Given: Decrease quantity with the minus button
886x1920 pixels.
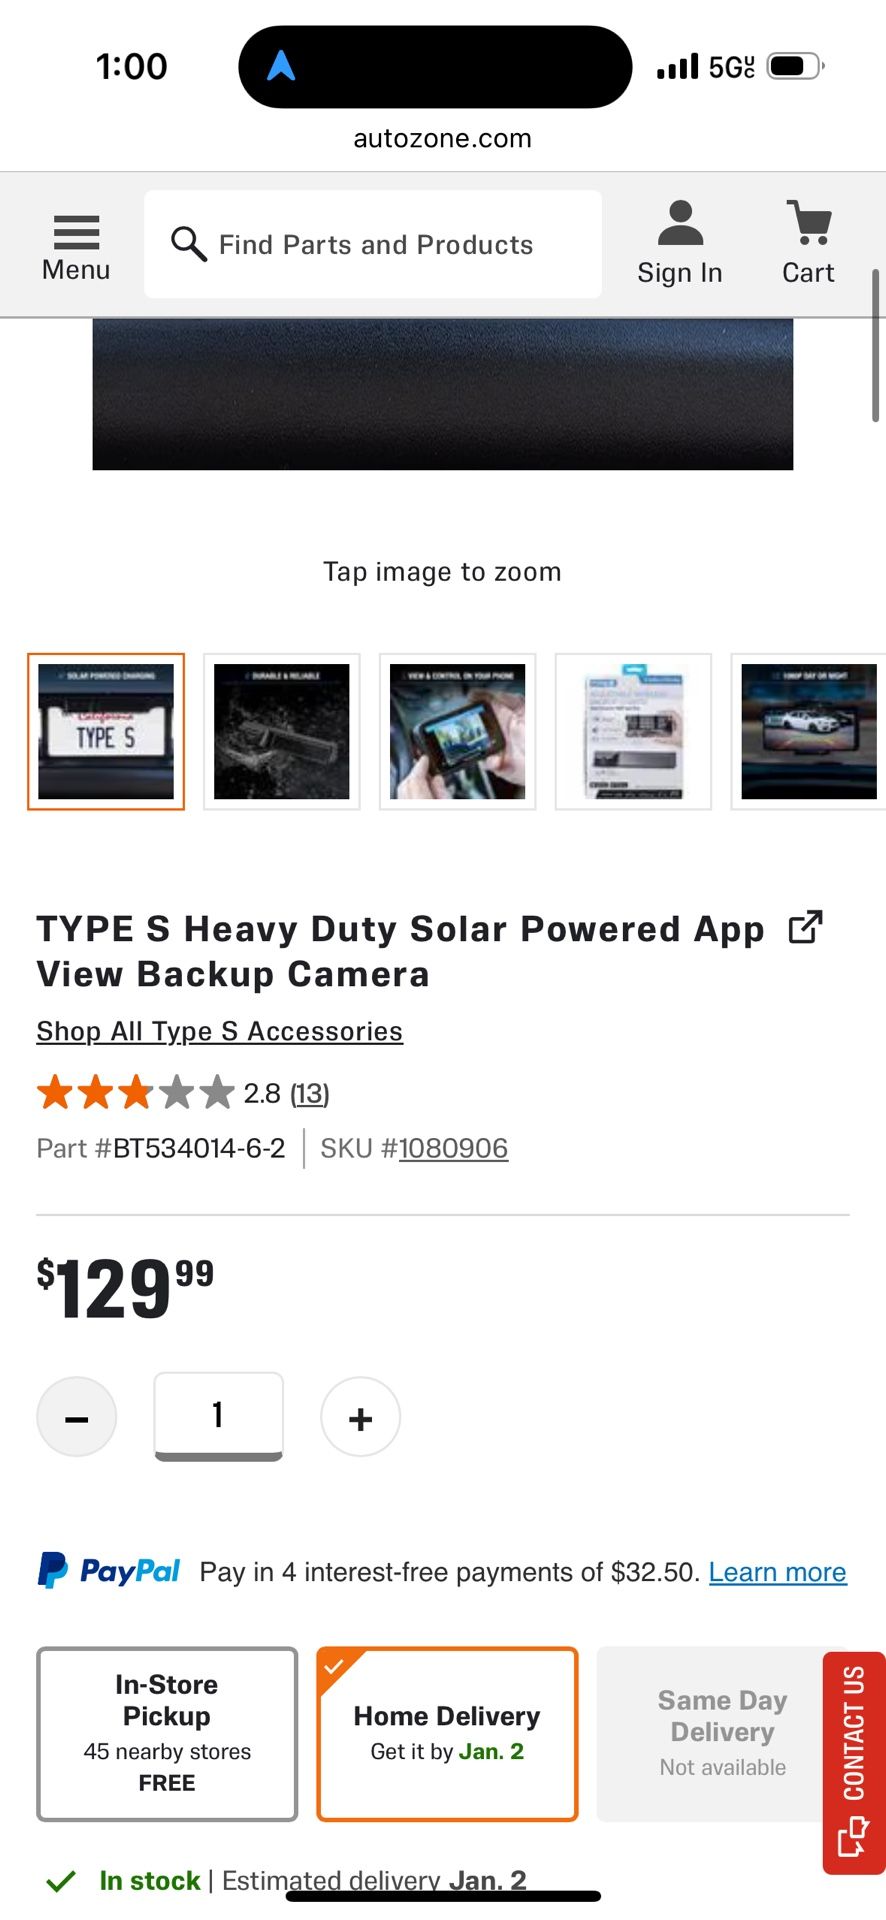Looking at the screenshot, I should pos(77,1417).
